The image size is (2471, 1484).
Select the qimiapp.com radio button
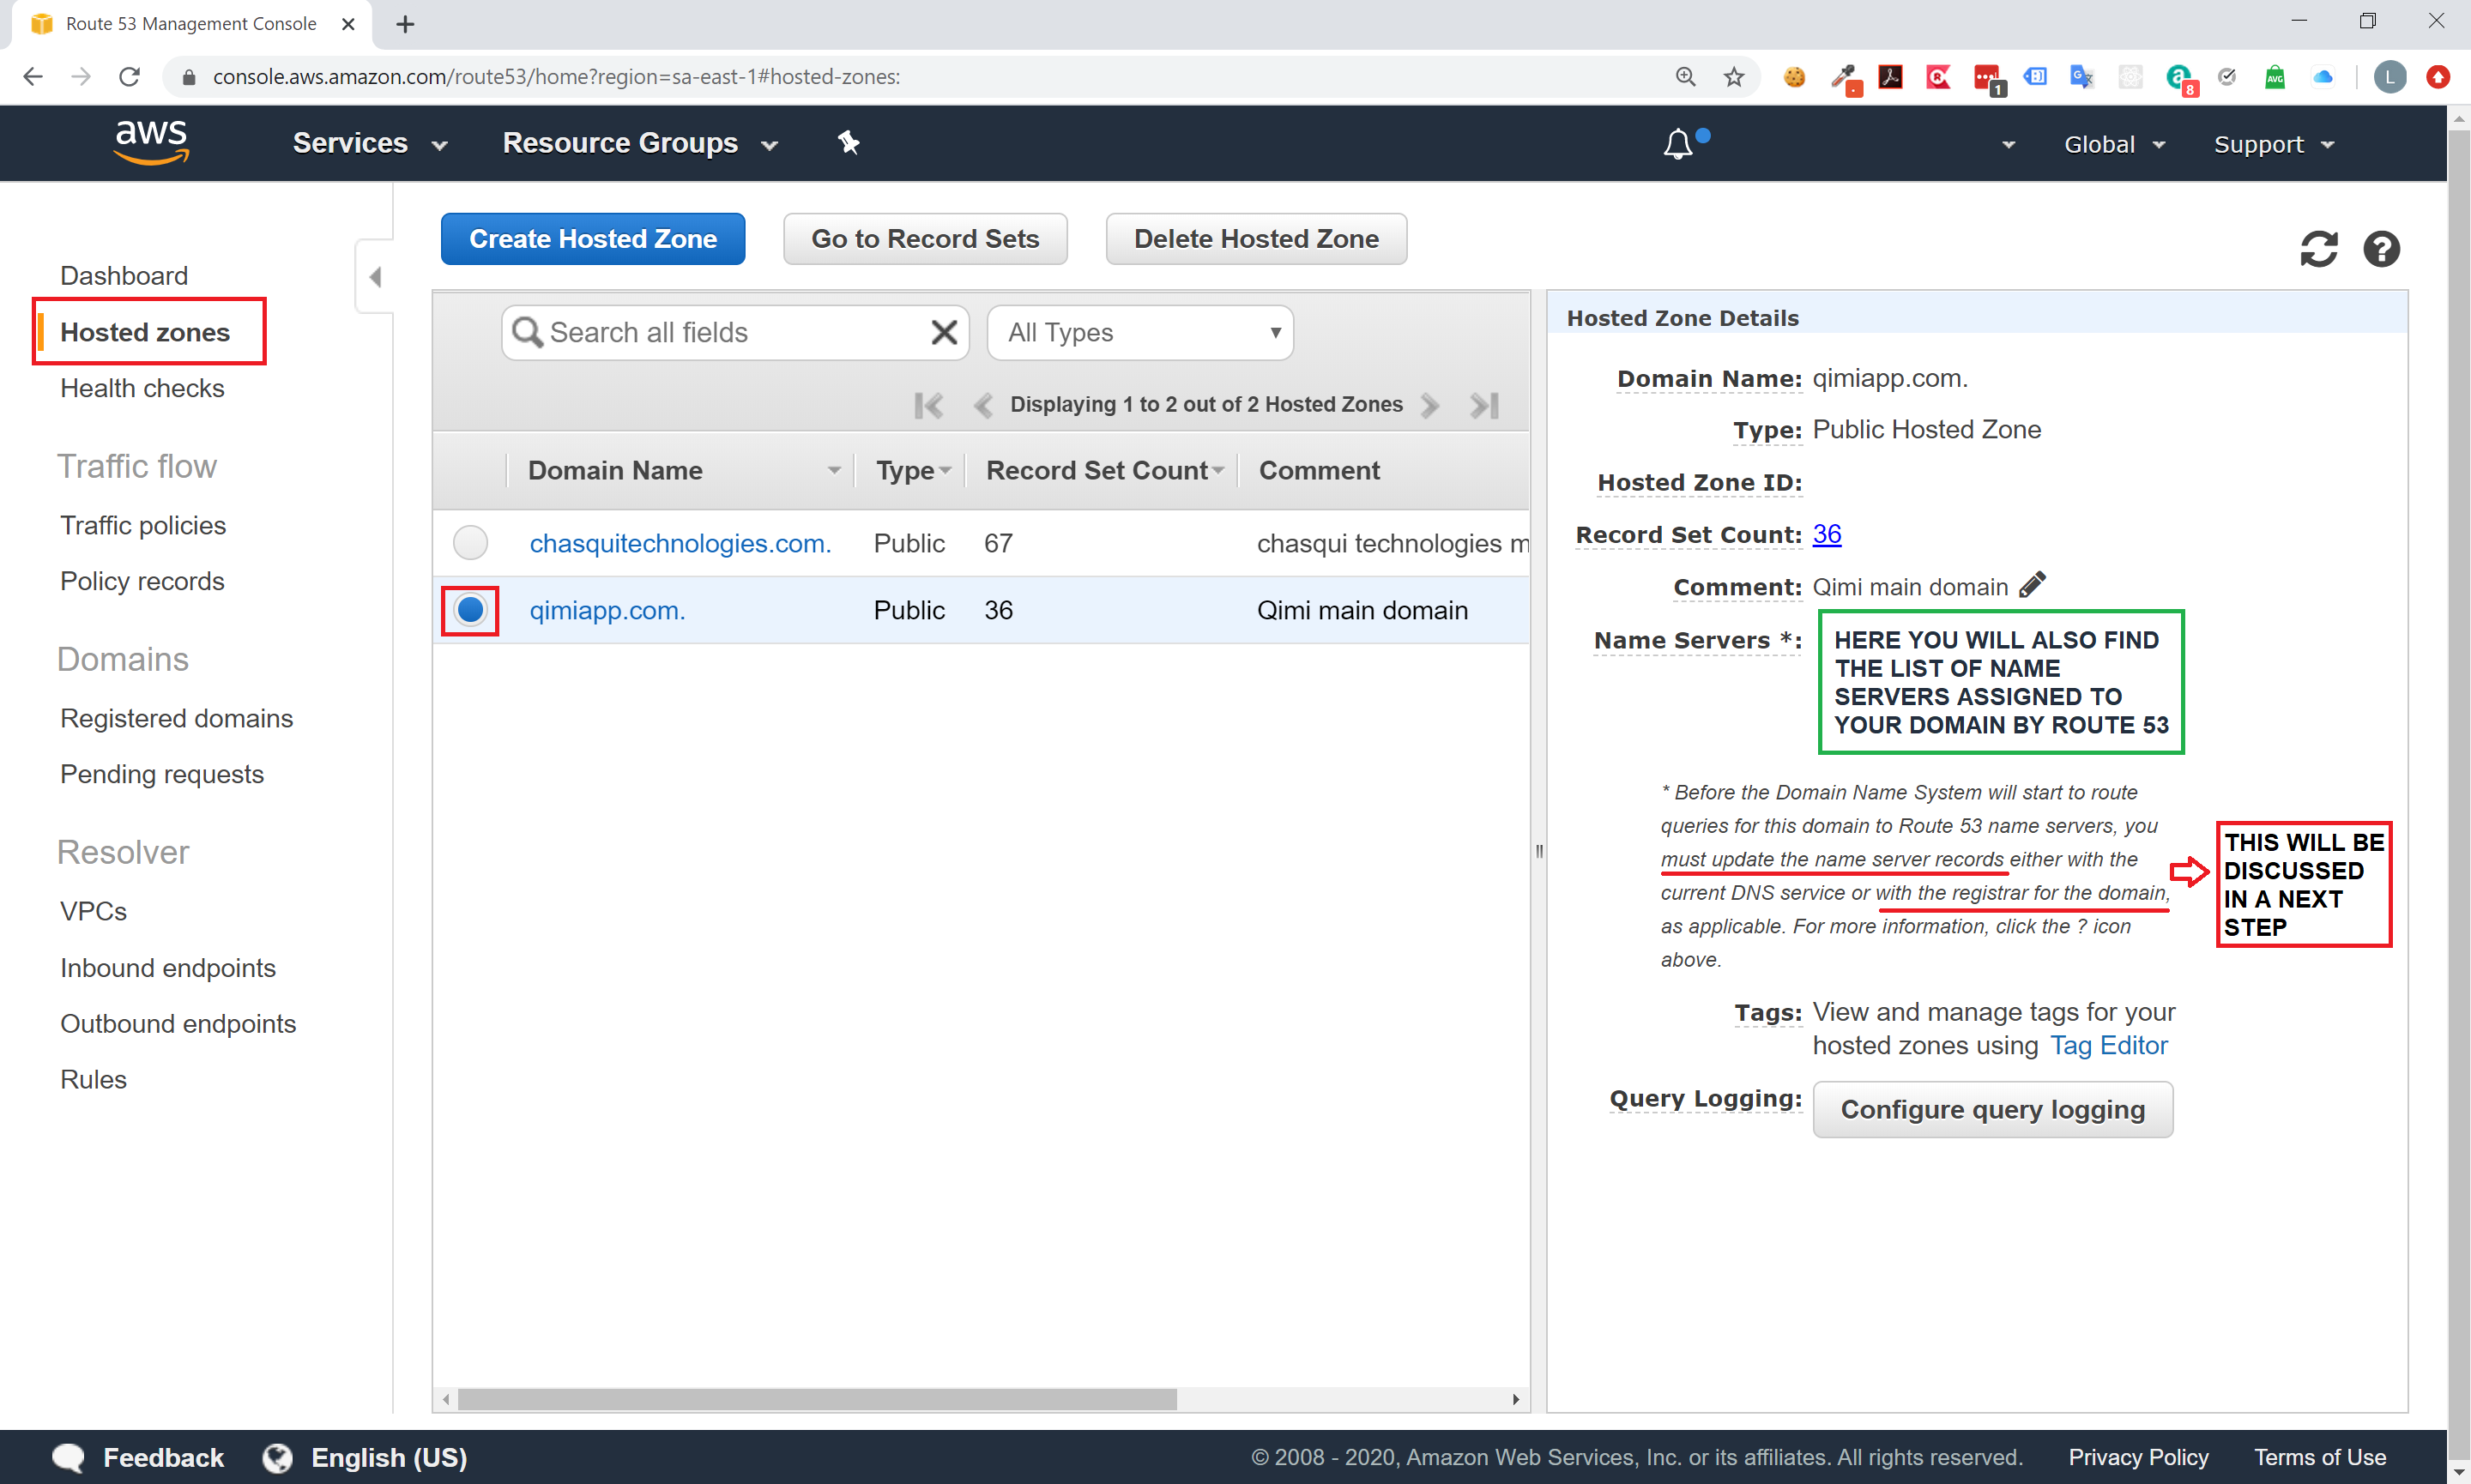click(470, 610)
